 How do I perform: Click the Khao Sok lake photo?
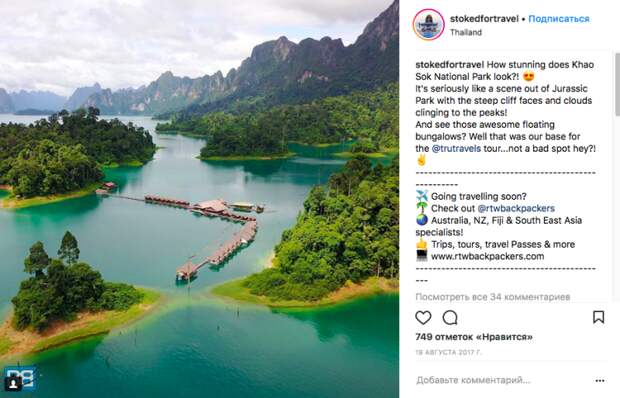pos(199,199)
